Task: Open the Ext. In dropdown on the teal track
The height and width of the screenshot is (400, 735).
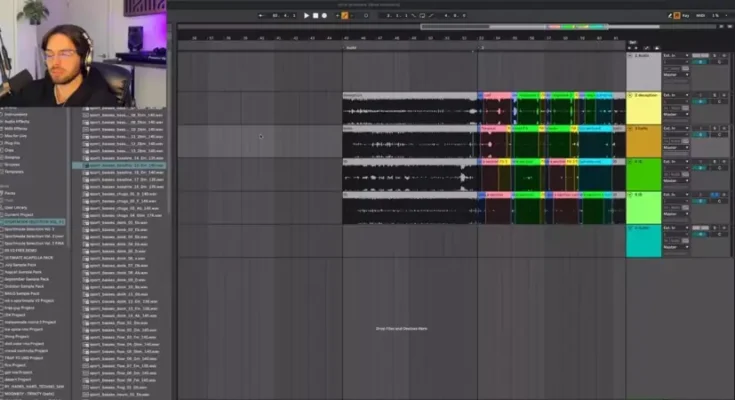Action: pyautogui.click(x=671, y=228)
